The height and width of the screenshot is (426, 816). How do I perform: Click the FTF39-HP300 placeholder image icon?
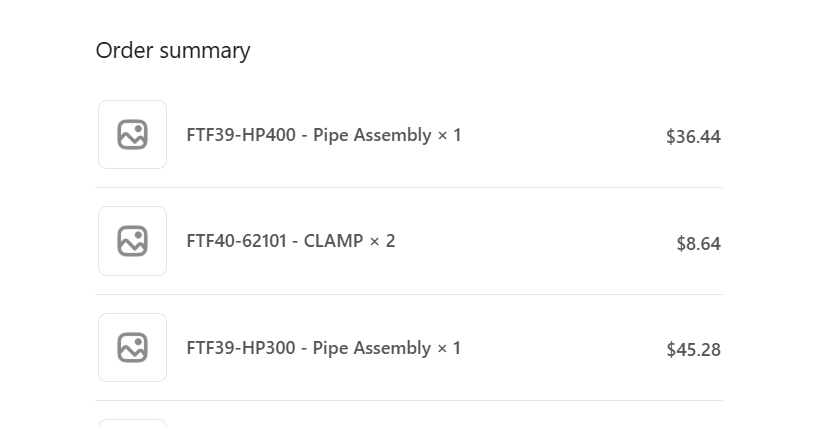[x=132, y=347]
